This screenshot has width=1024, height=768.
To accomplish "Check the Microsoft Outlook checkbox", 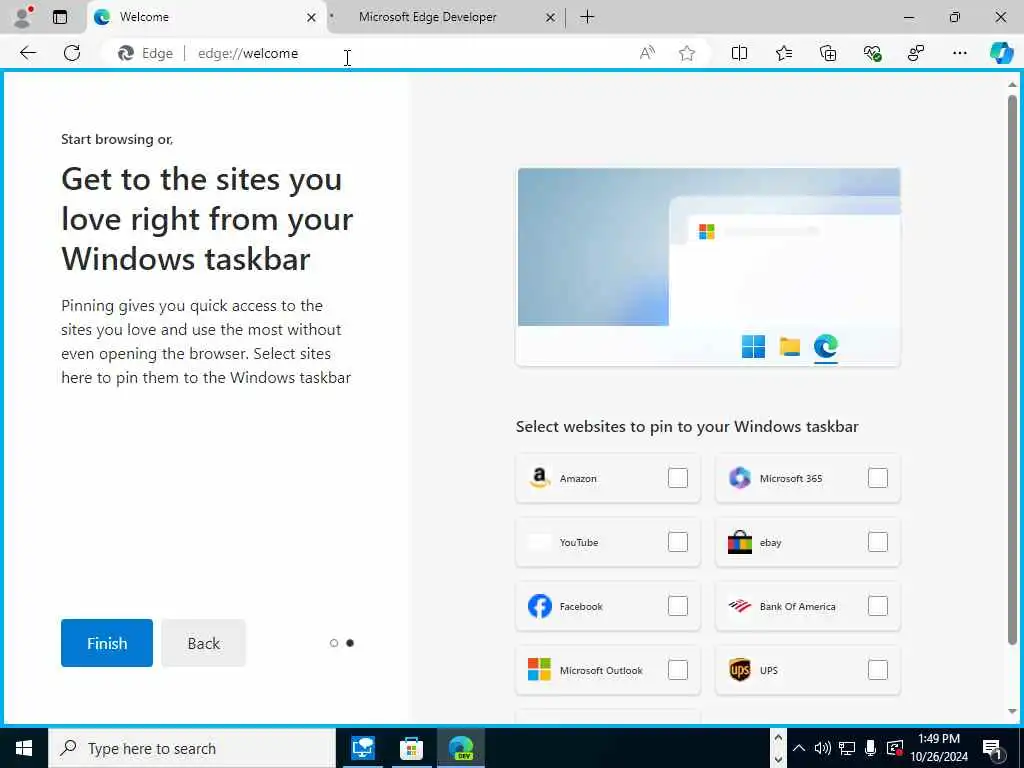I will tap(678, 670).
